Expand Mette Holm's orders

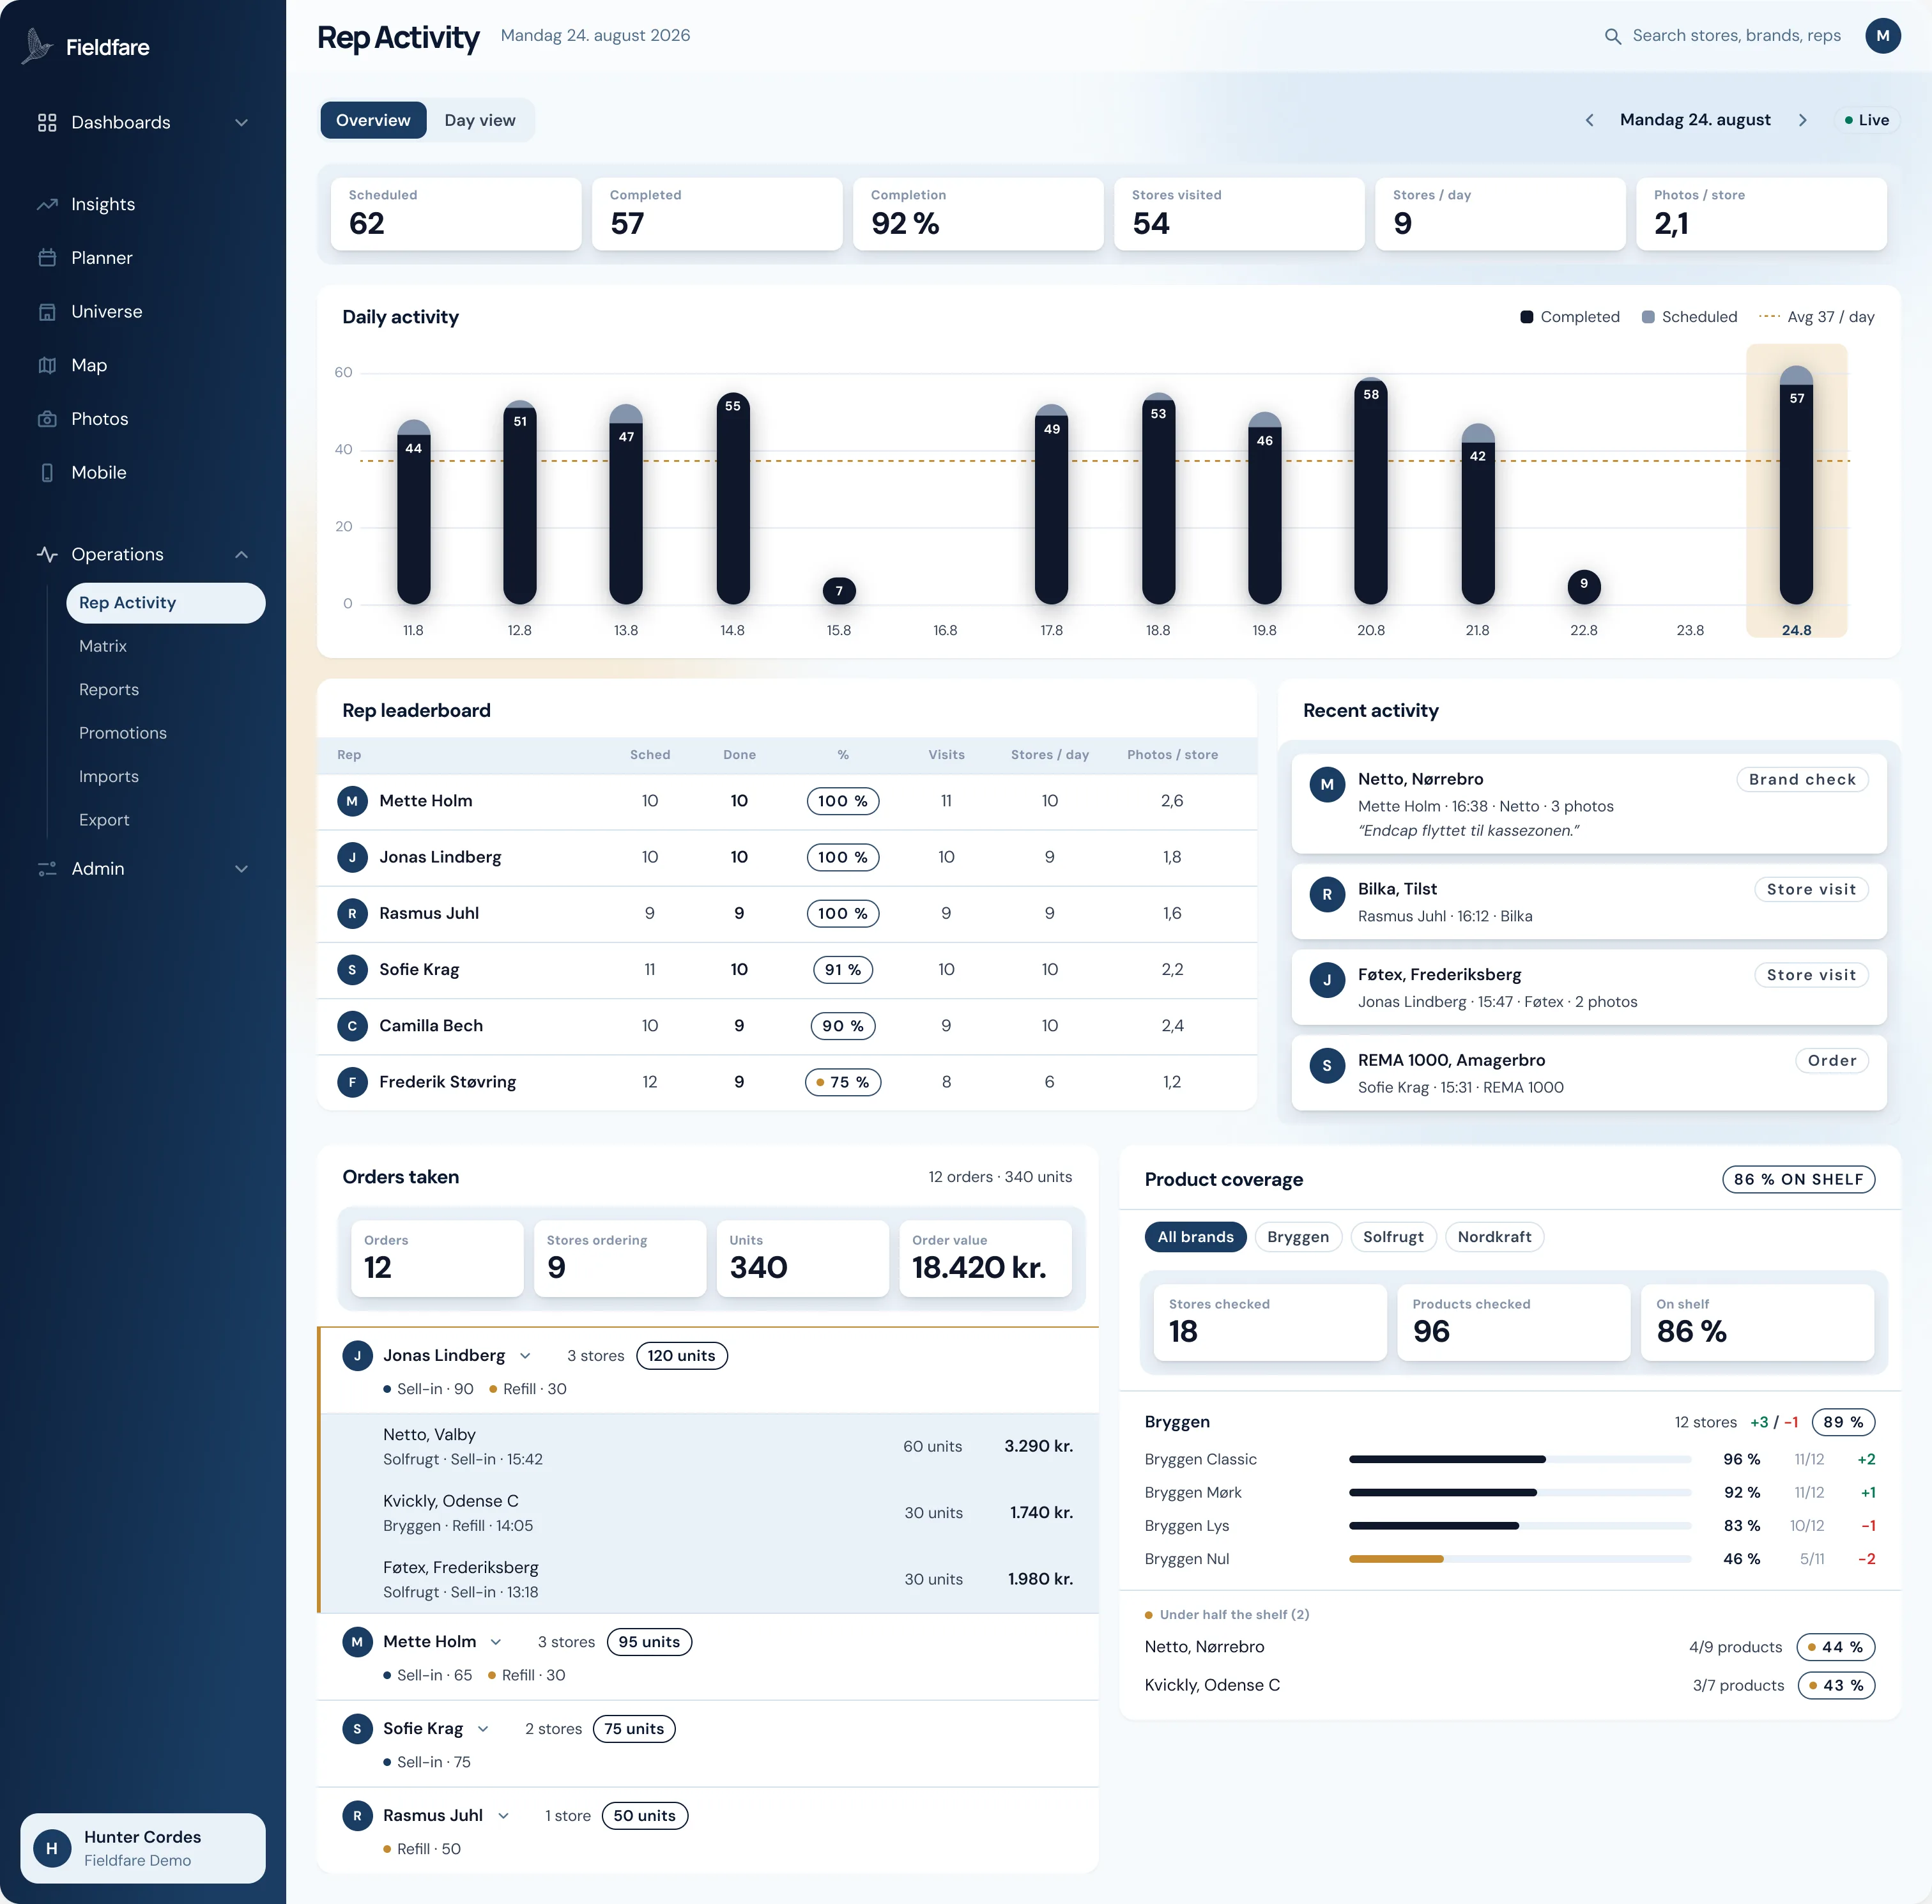point(496,1642)
